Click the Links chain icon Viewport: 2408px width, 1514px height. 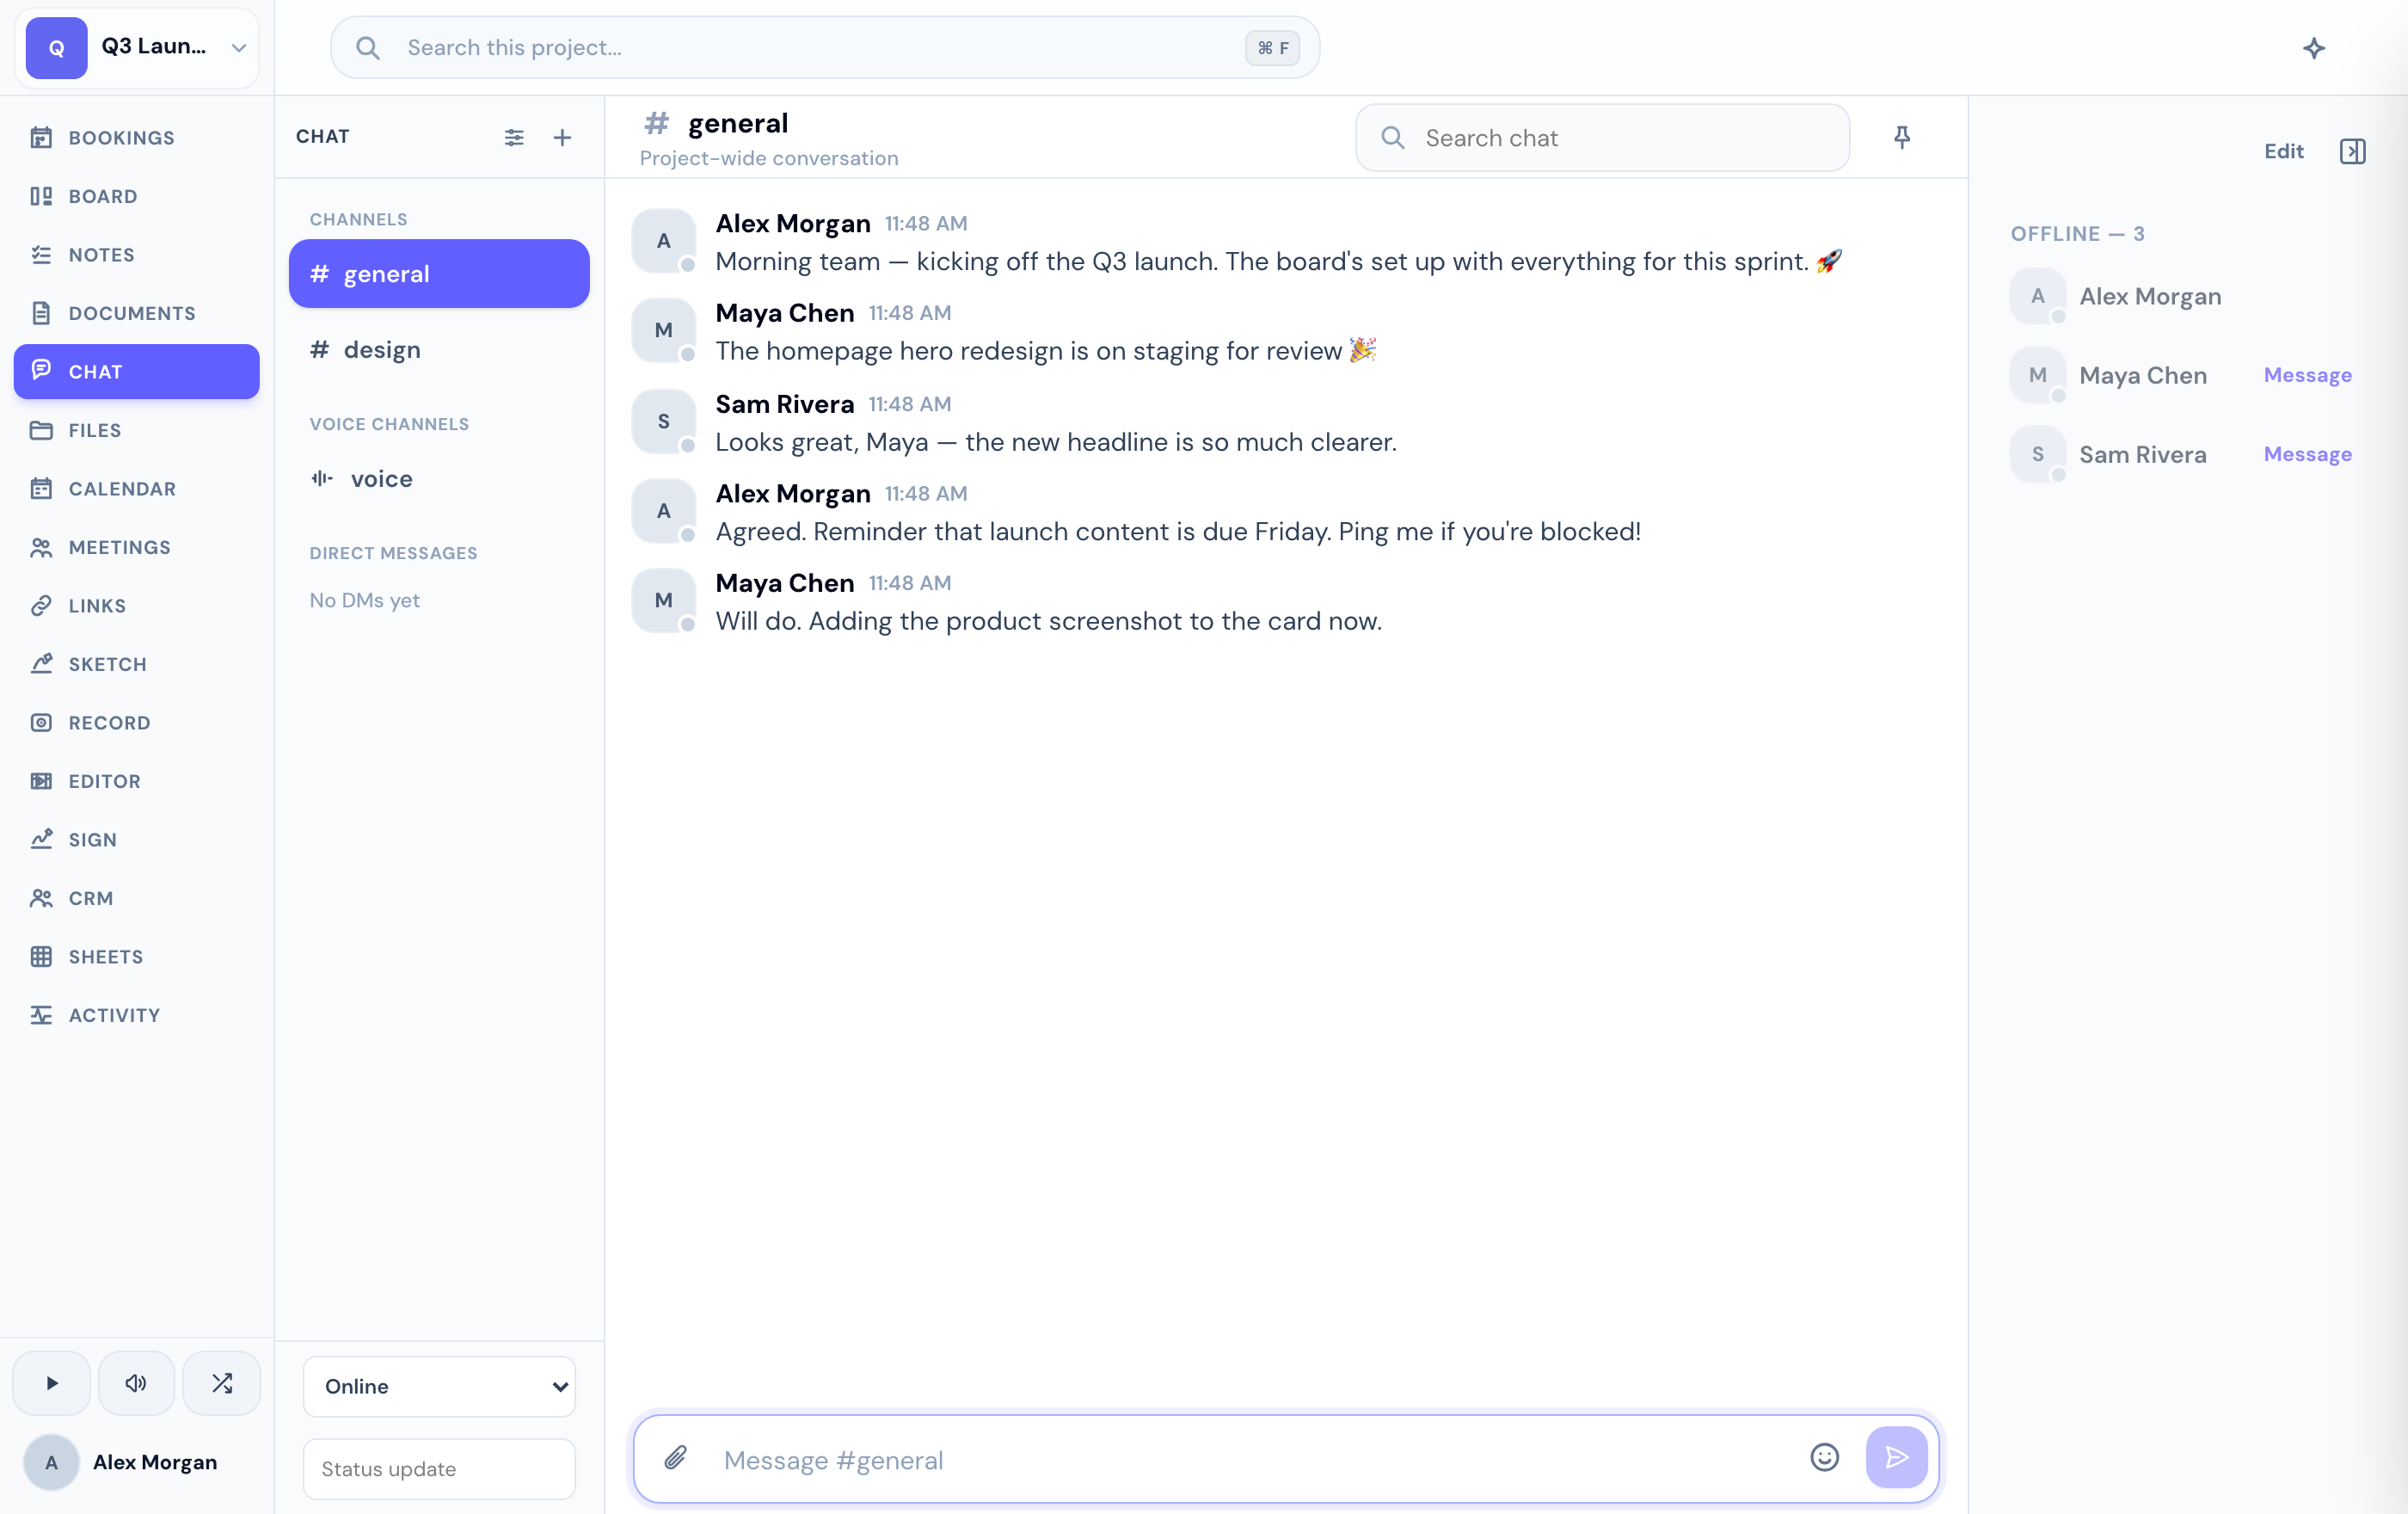41,606
